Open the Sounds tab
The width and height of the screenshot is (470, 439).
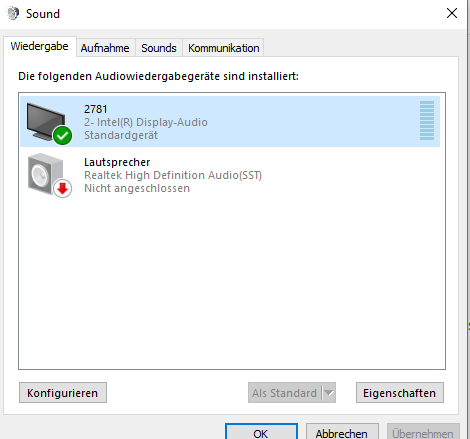pyautogui.click(x=159, y=48)
